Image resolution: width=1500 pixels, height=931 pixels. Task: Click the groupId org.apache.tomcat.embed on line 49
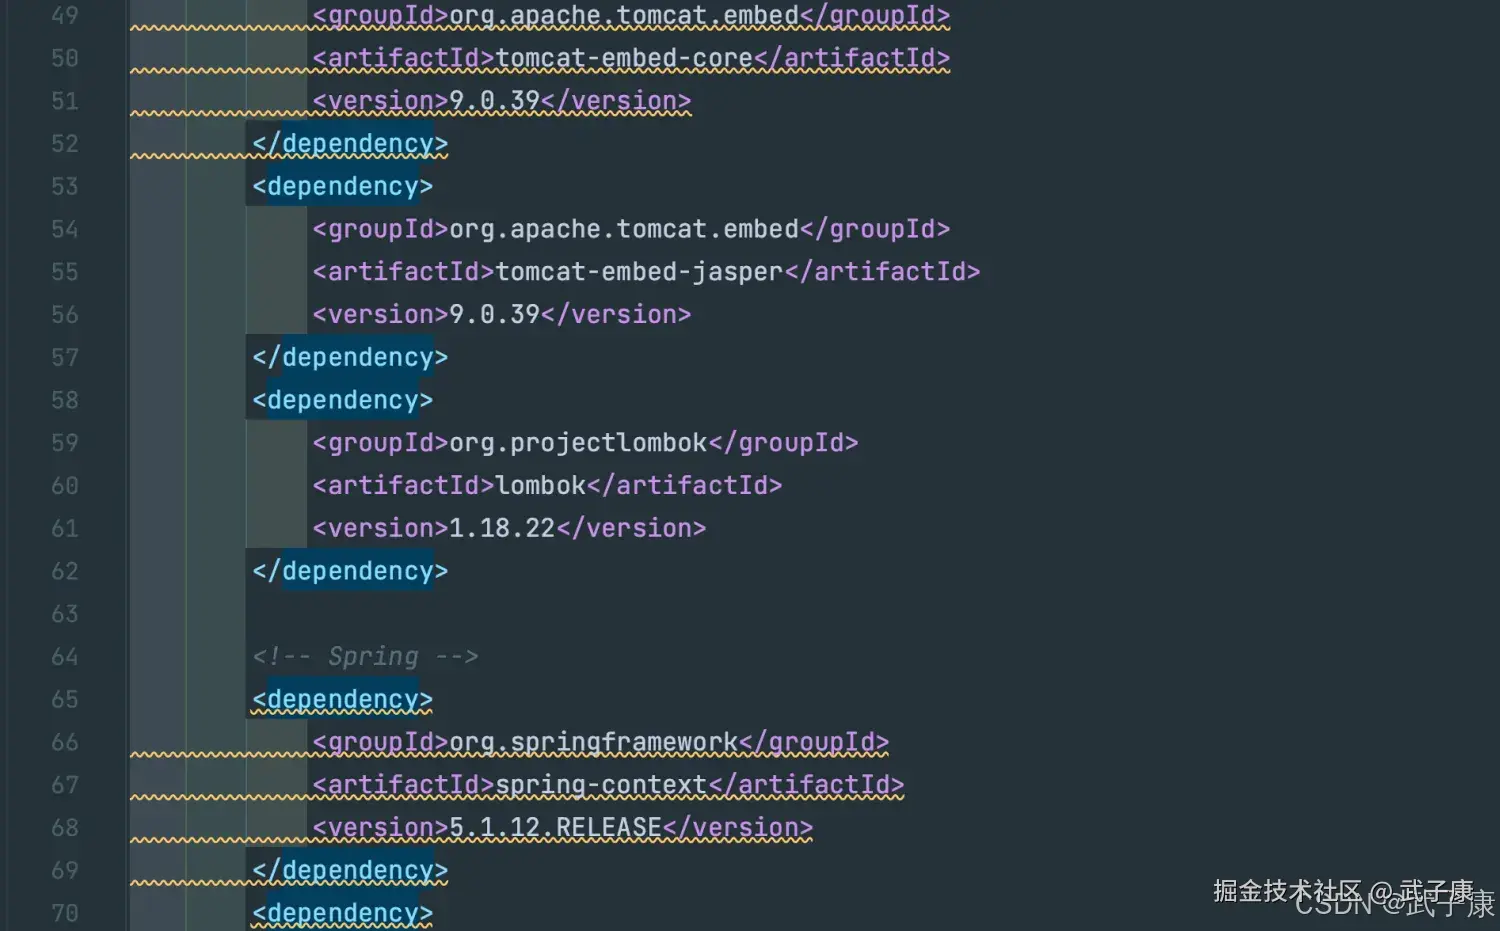pos(631,16)
